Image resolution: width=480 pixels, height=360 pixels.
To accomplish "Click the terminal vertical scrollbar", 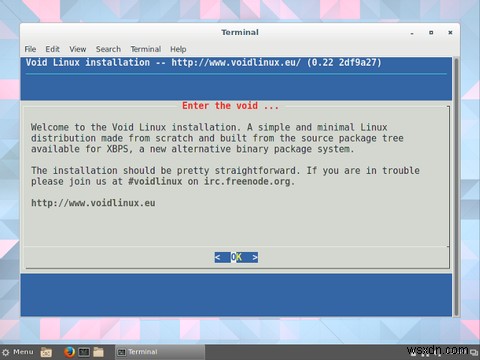I will [456, 187].
